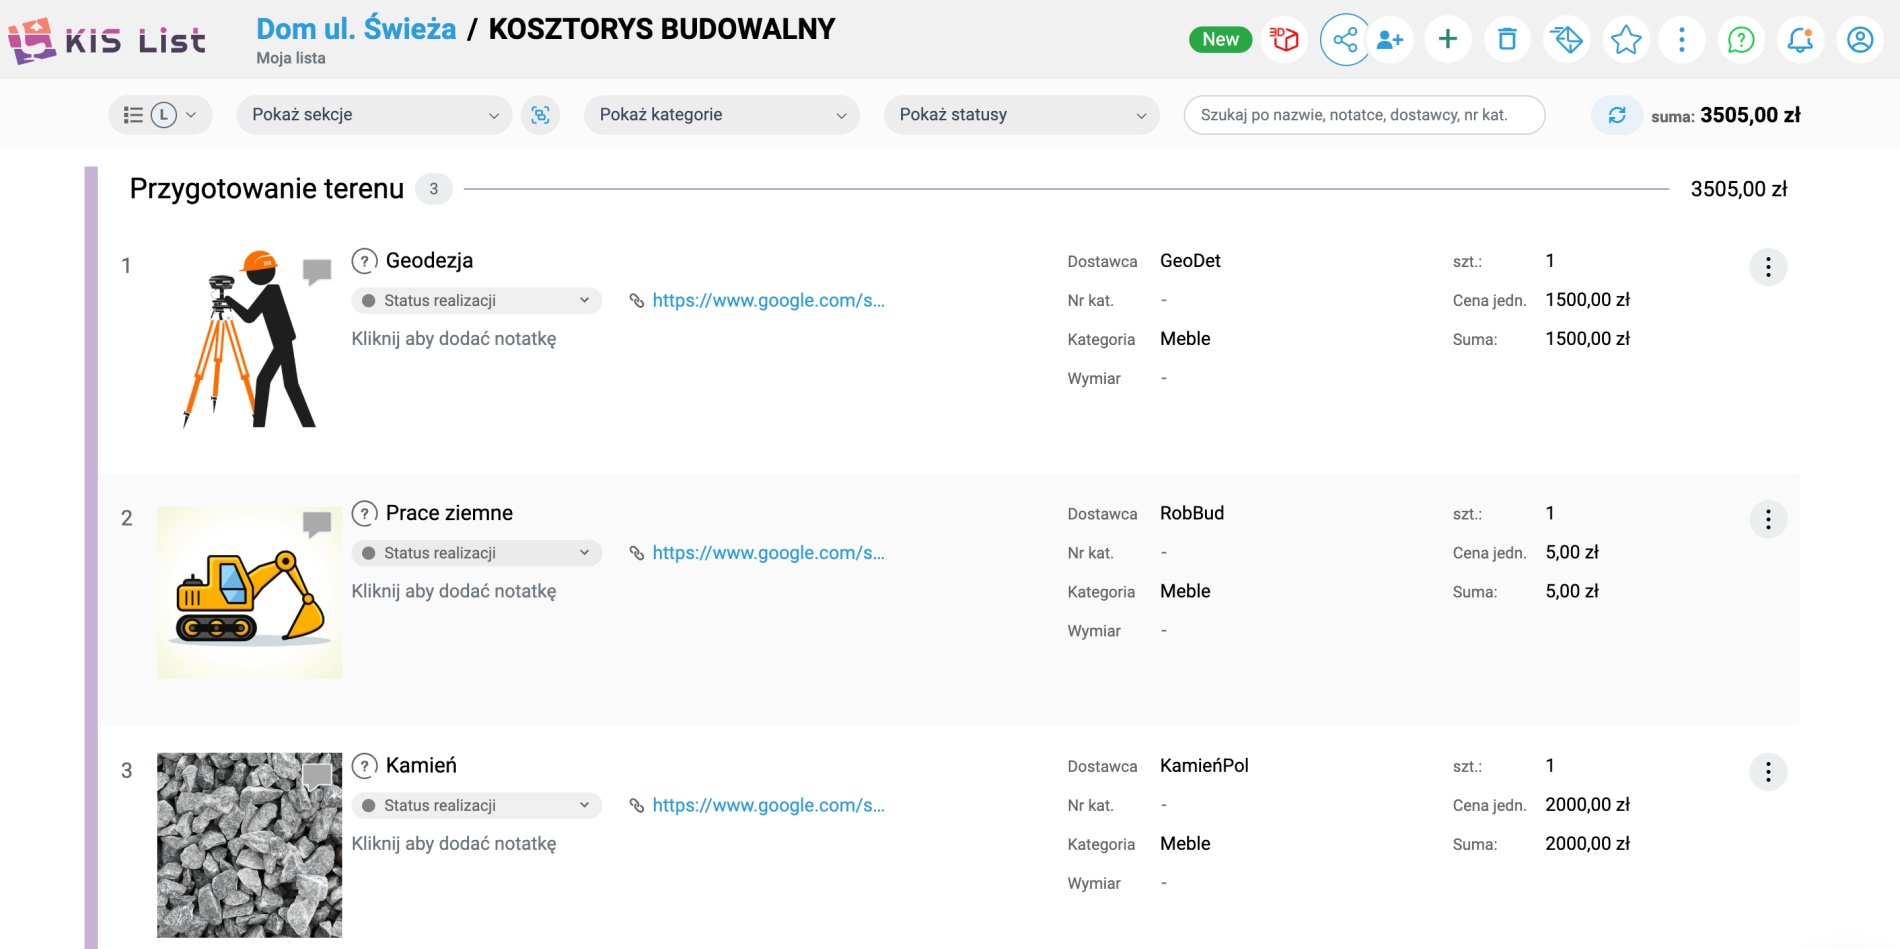This screenshot has width=1900, height=949.
Task: Open the Pokaż statusy dropdown
Action: tap(1021, 115)
